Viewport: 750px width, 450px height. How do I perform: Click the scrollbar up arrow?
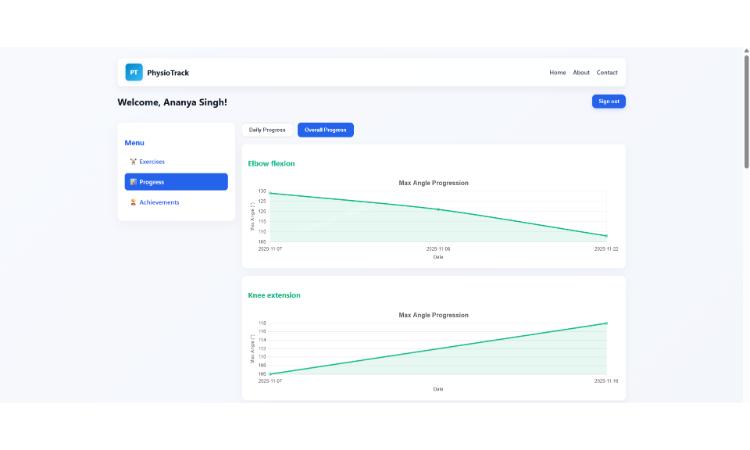coord(746,50)
